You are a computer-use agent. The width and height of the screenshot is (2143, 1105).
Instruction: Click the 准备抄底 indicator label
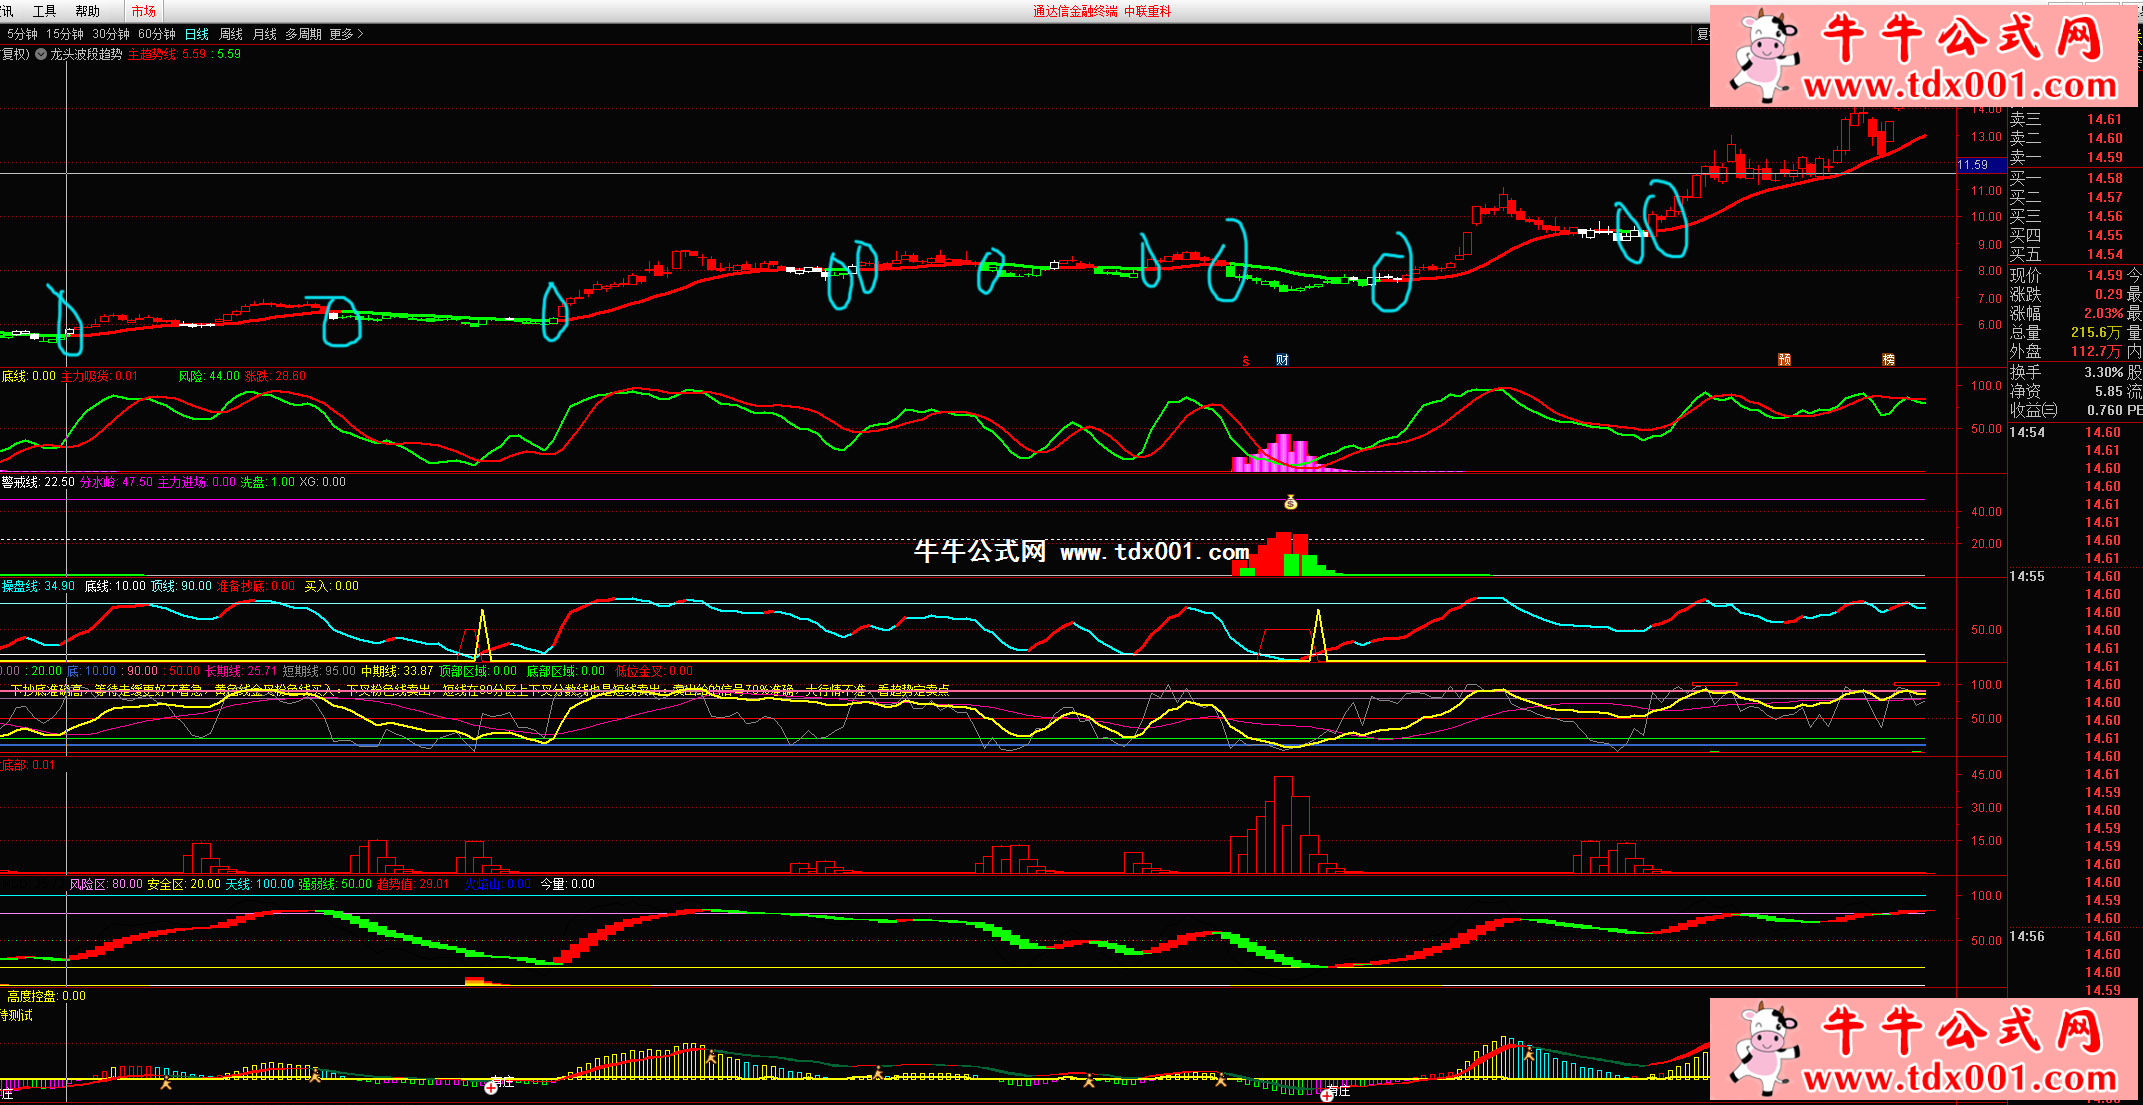(256, 586)
